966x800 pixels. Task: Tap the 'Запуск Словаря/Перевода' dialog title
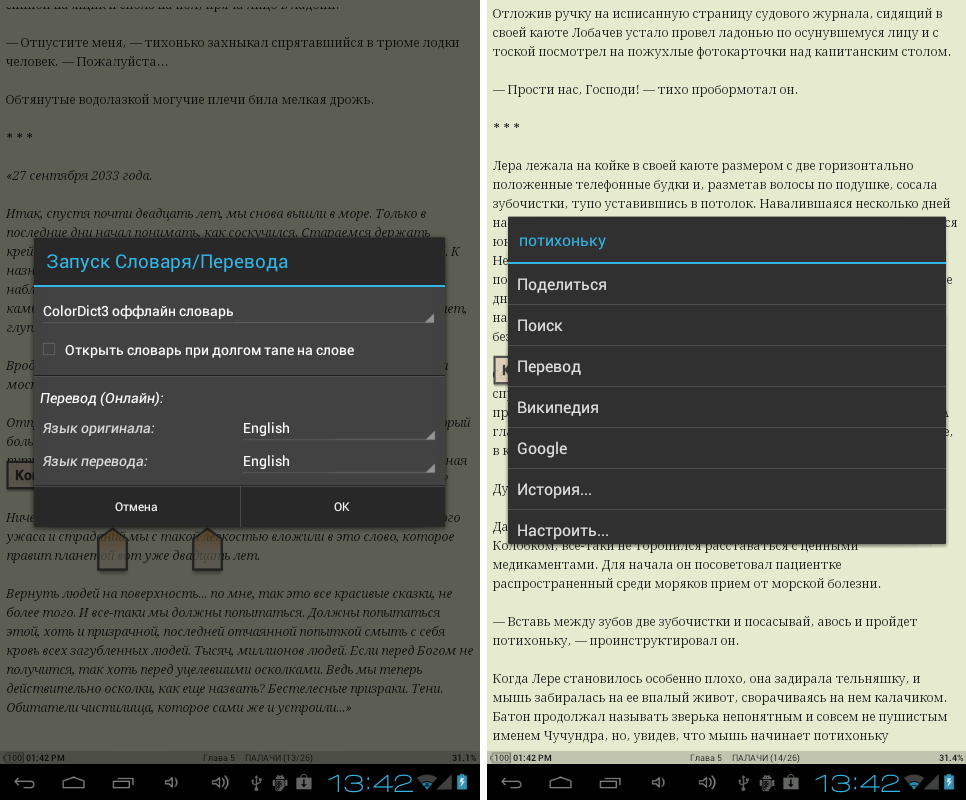[x=167, y=262]
